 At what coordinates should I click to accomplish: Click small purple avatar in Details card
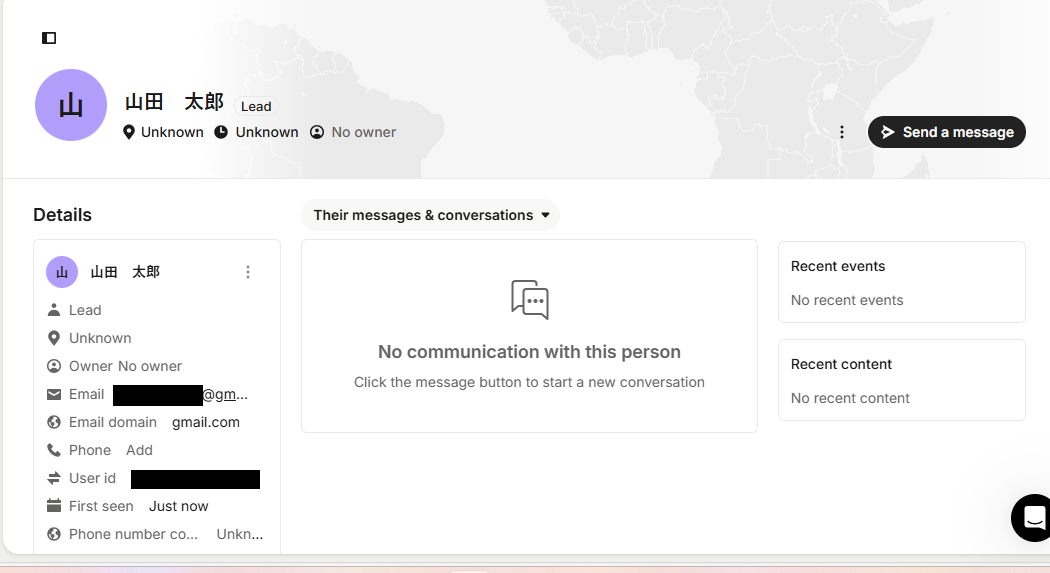(x=62, y=272)
